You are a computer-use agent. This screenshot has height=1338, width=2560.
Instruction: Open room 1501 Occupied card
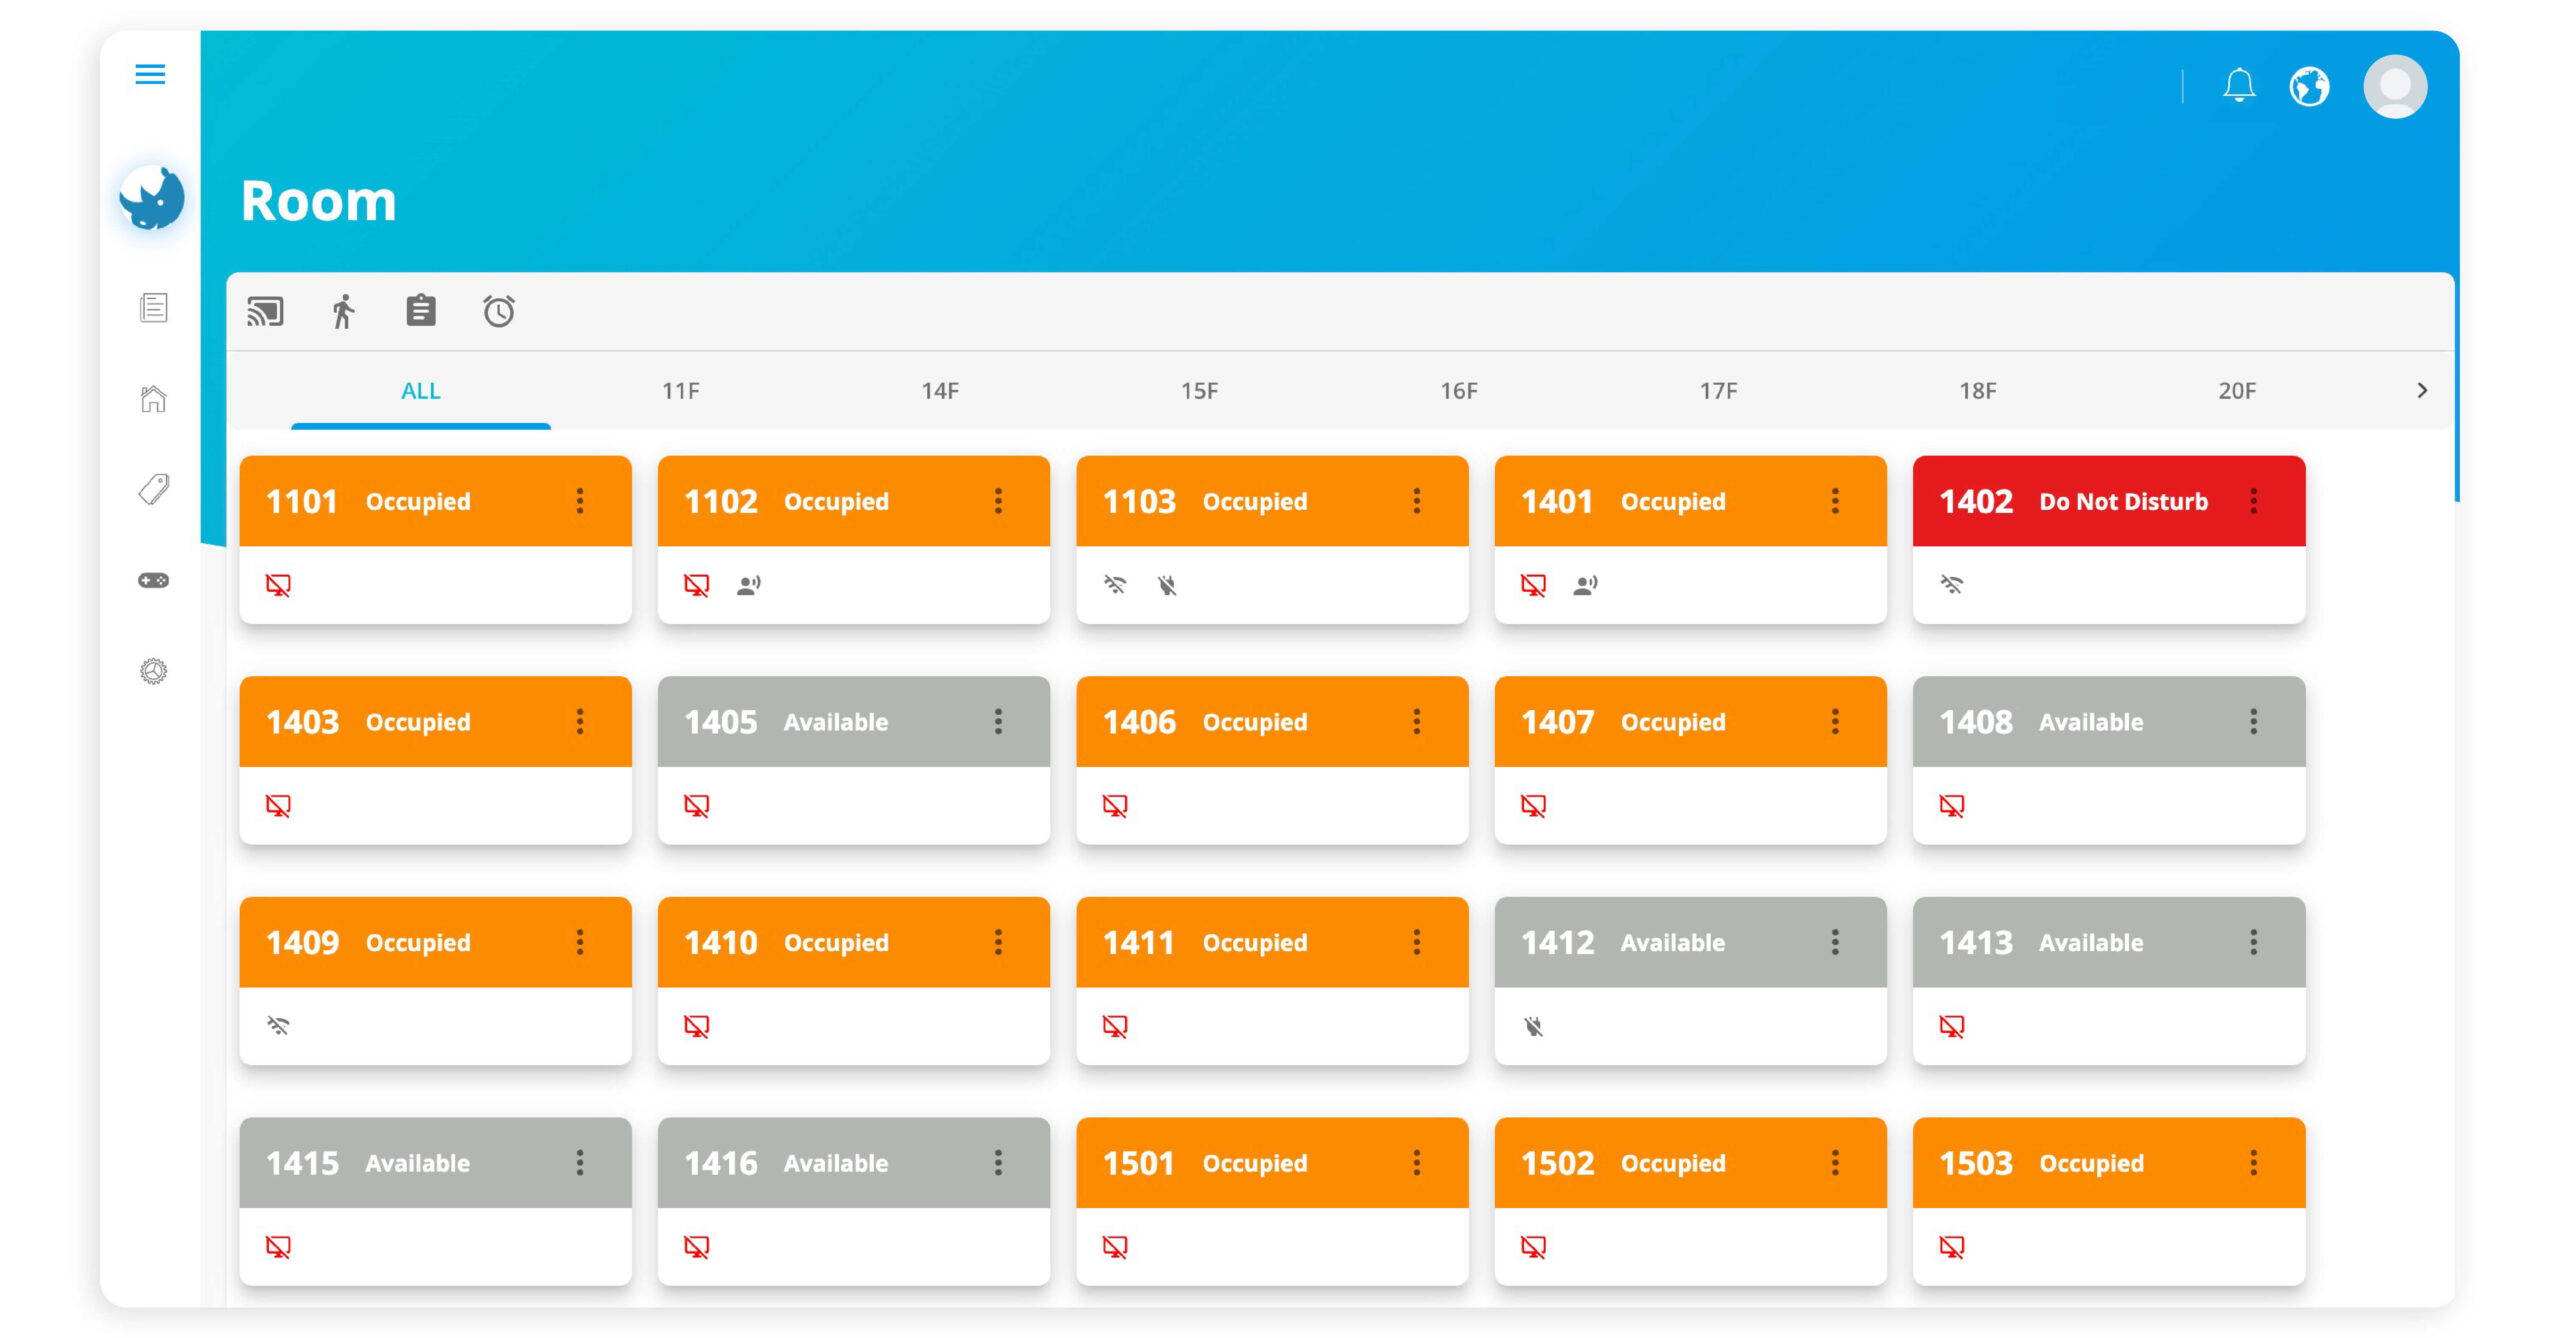tap(1272, 1202)
